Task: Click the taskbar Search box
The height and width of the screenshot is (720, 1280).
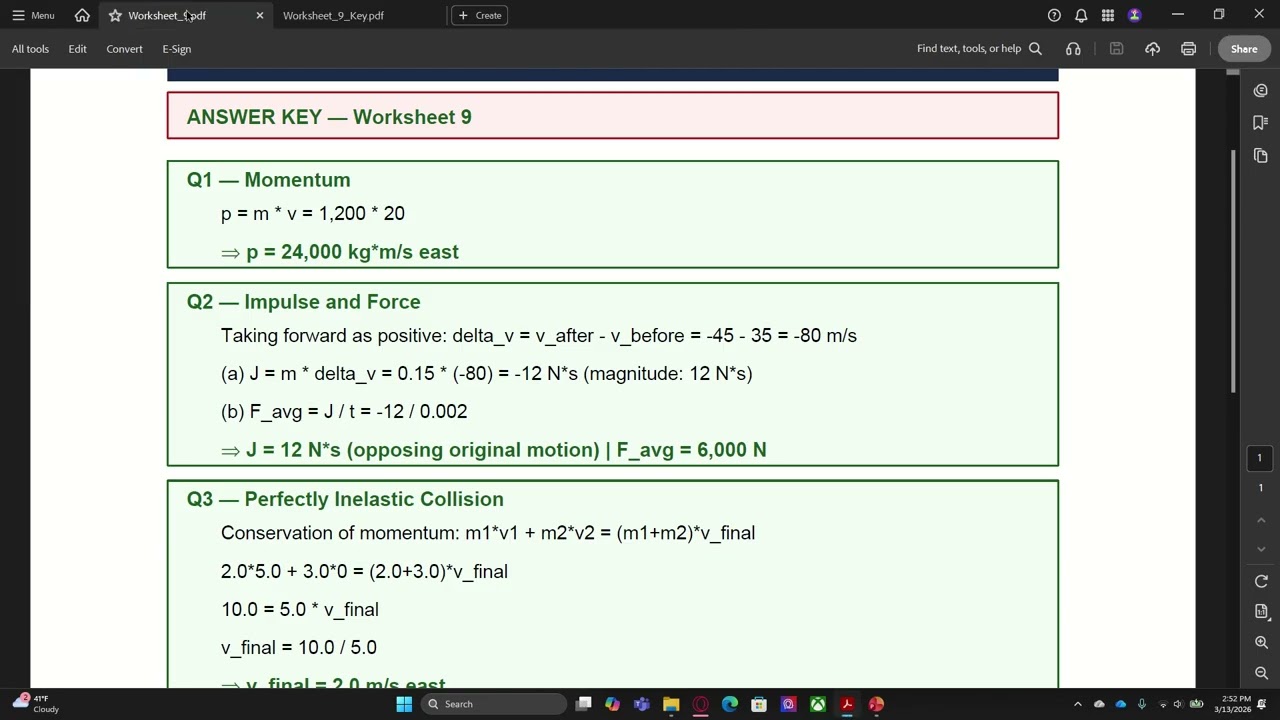Action: 494,704
